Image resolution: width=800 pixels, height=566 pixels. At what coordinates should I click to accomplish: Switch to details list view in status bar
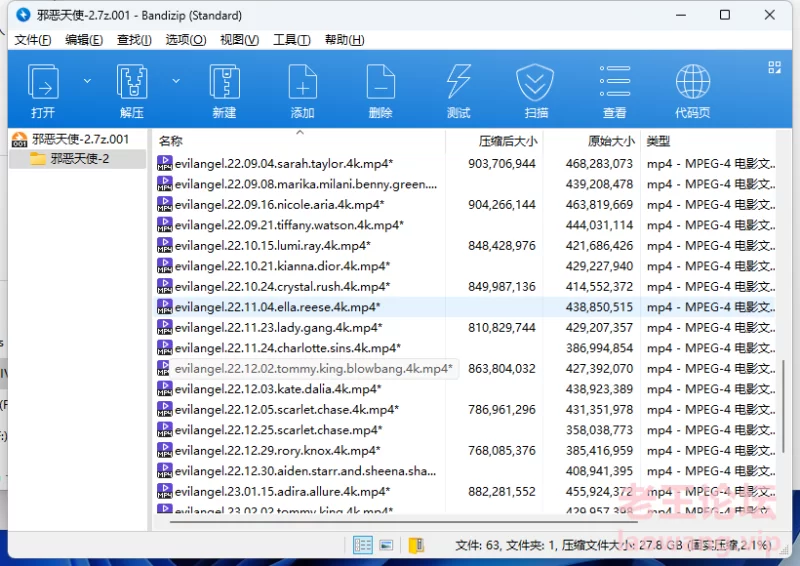(363, 545)
